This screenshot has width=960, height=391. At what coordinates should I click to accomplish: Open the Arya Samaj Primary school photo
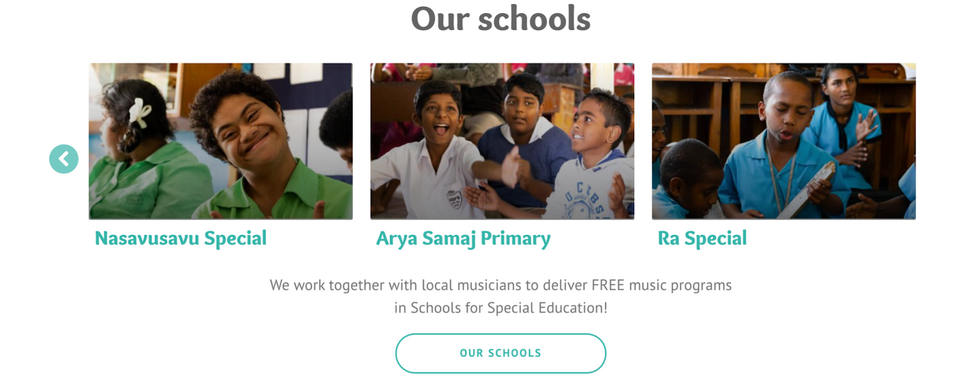pos(502,141)
